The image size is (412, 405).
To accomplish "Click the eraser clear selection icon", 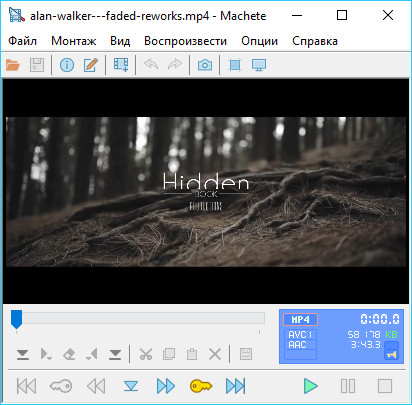I will [x=69, y=354].
